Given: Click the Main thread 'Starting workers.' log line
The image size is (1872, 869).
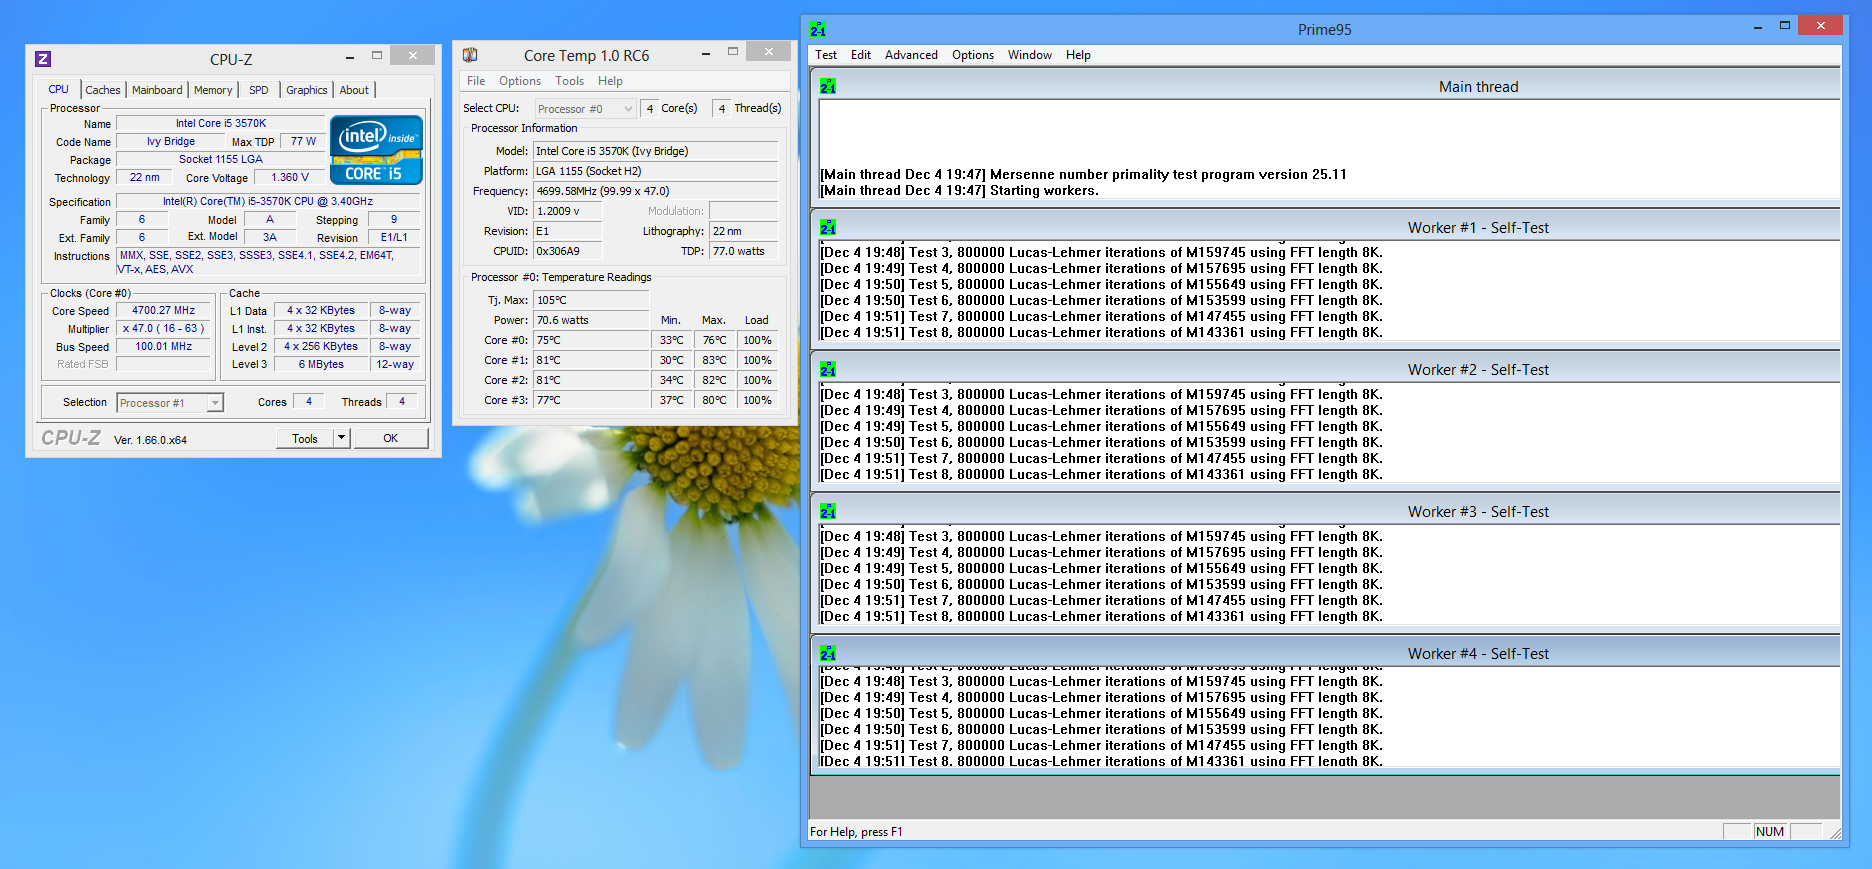Looking at the screenshot, I should pos(959,191).
